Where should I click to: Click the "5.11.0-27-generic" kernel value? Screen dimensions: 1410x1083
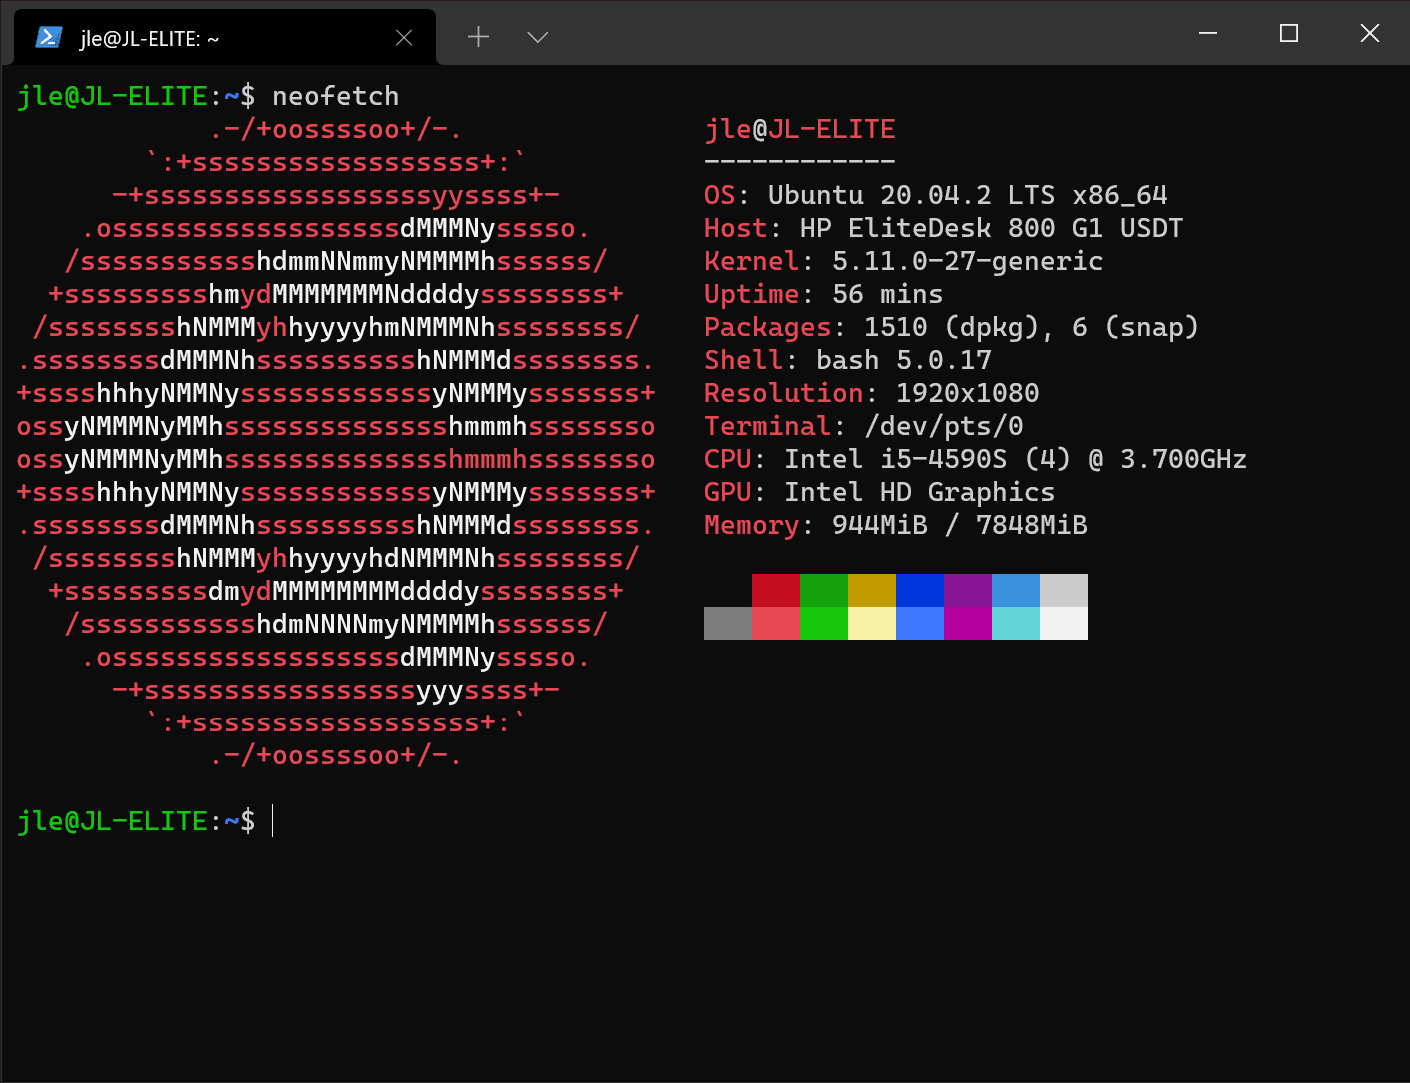pos(968,261)
